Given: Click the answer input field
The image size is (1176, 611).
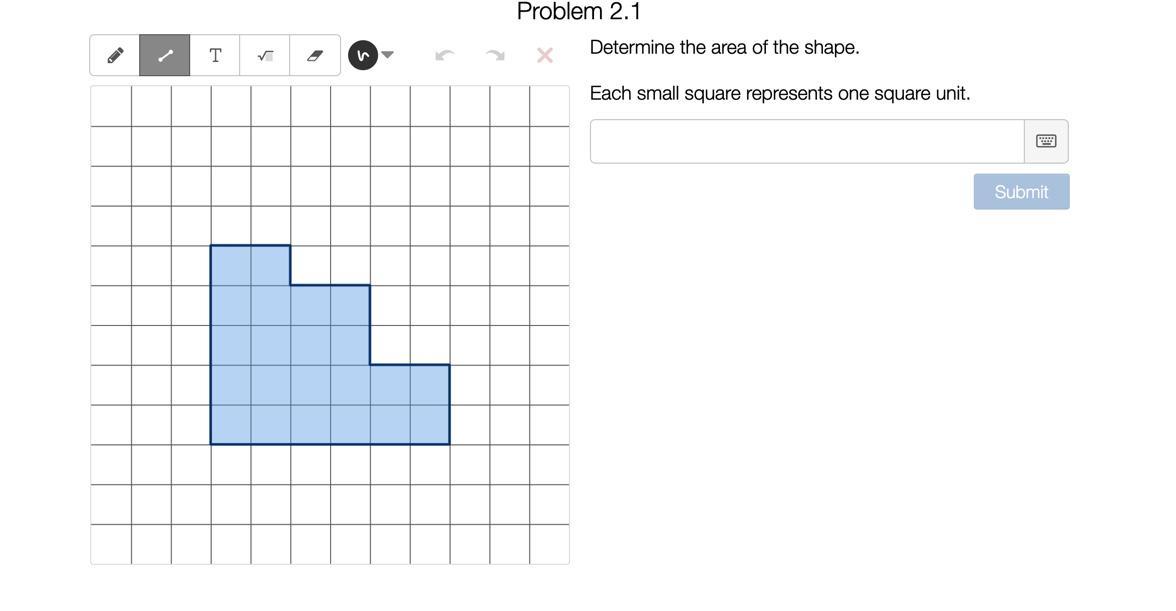Looking at the screenshot, I should (x=806, y=141).
